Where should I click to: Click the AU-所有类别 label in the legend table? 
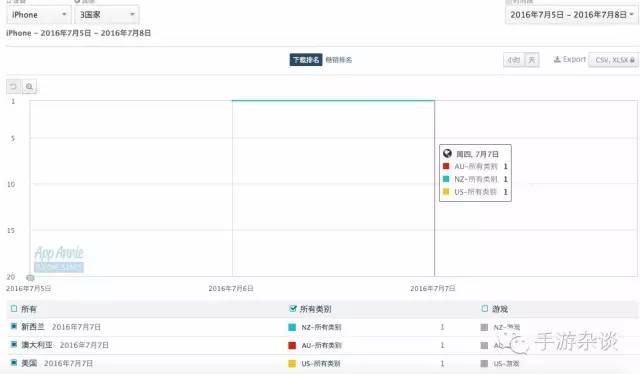pyautogui.click(x=321, y=345)
